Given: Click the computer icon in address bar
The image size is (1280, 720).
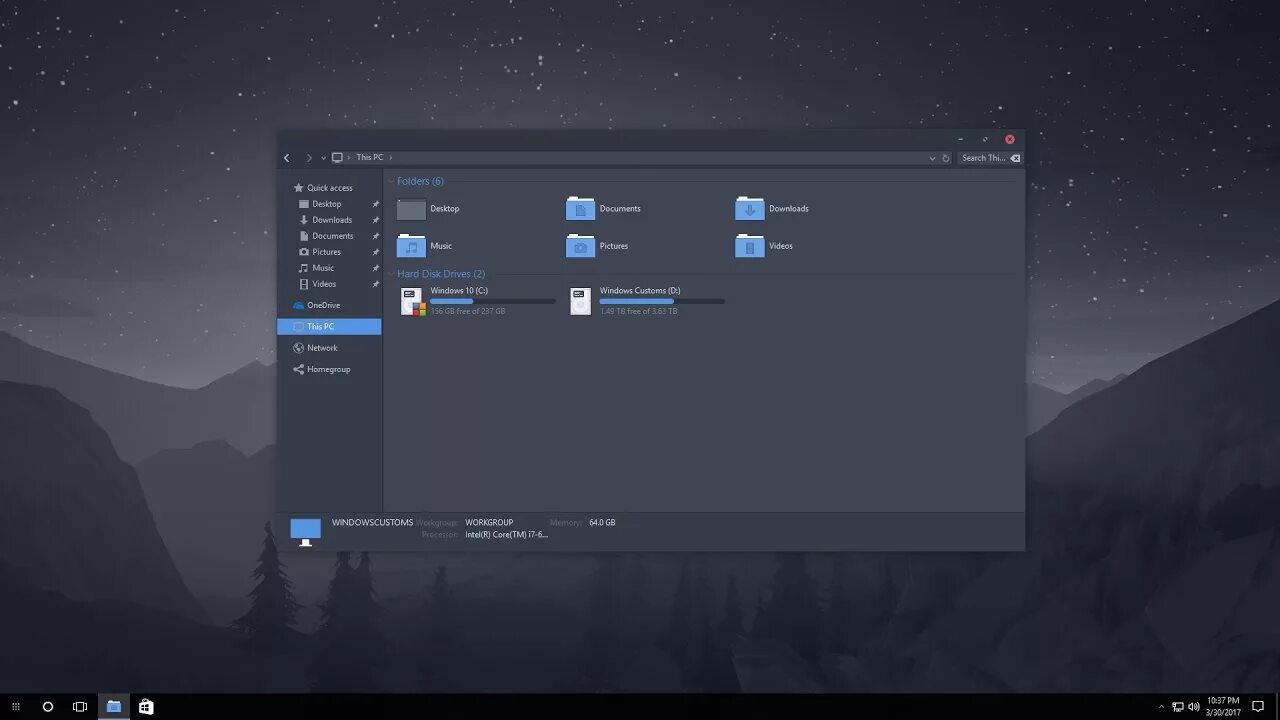Looking at the screenshot, I should click(337, 157).
